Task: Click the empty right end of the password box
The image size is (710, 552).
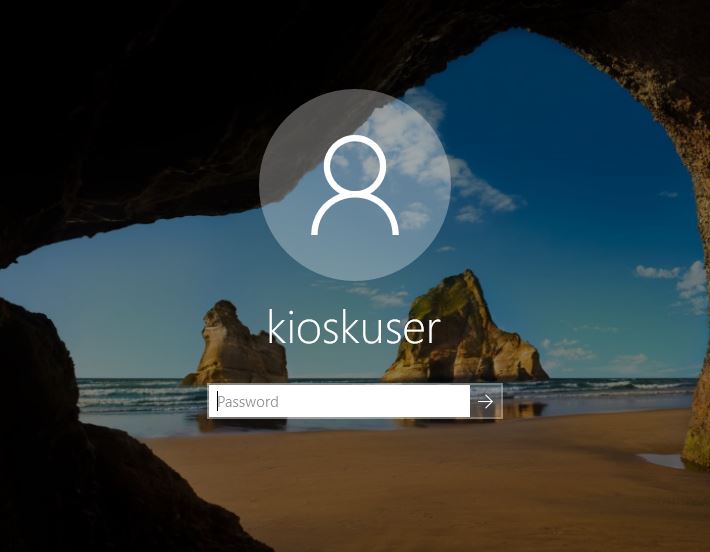Action: [x=440, y=402]
